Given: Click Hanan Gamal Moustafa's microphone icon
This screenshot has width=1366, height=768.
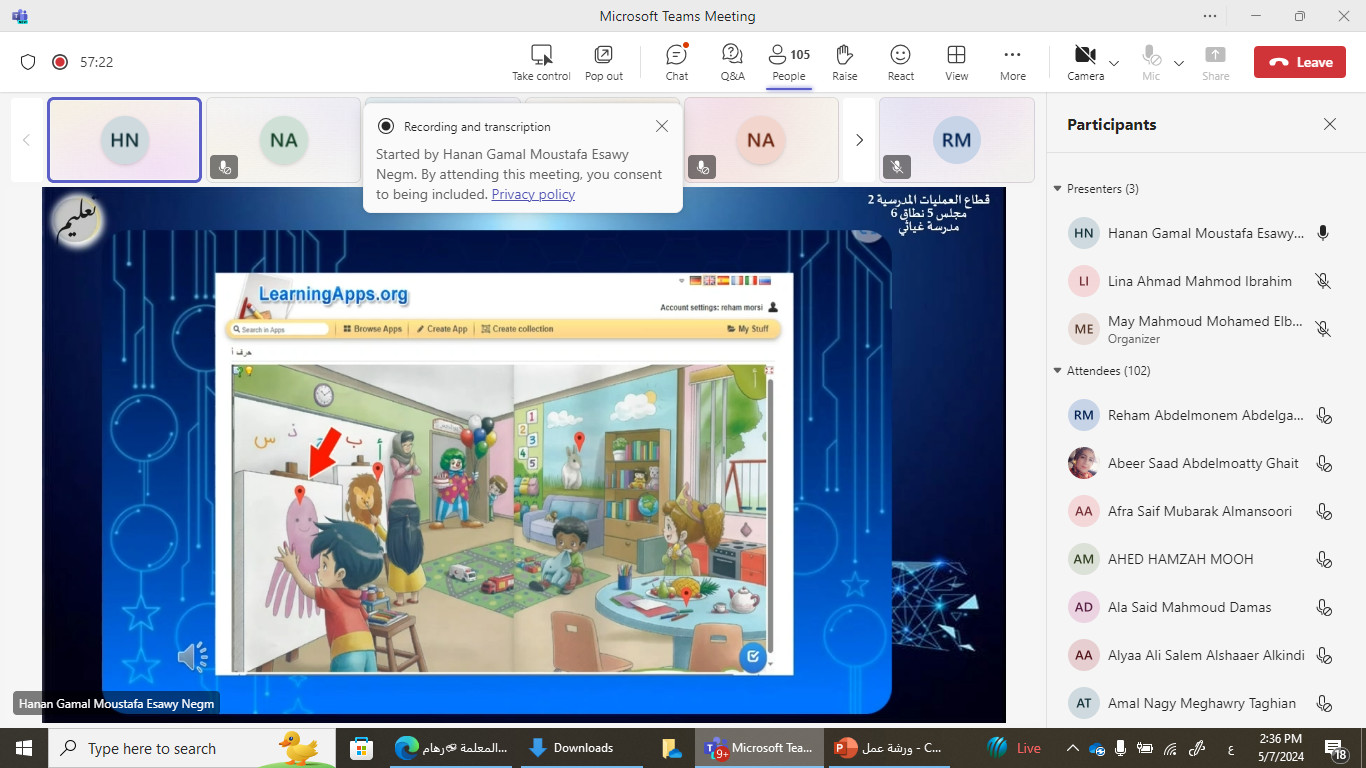Looking at the screenshot, I should pos(1323,233).
